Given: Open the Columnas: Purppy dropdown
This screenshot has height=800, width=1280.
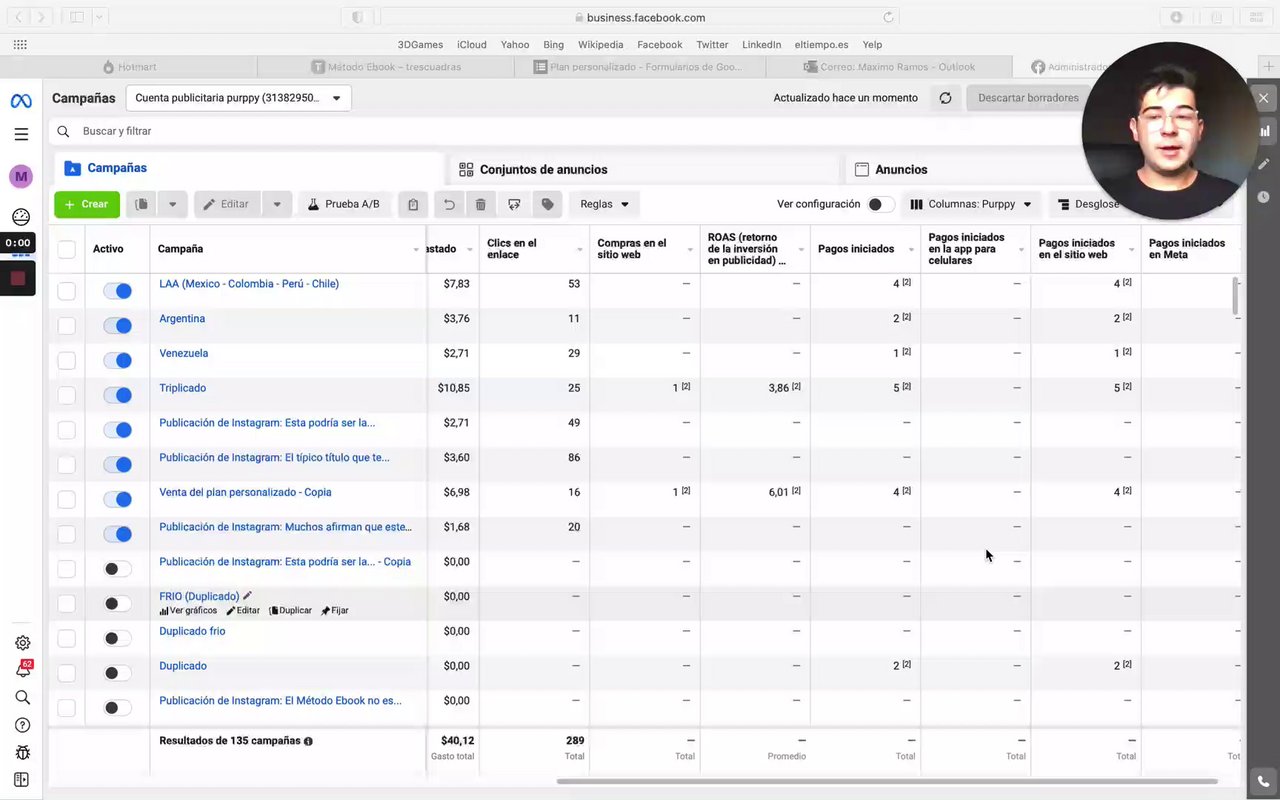Looking at the screenshot, I should (971, 204).
